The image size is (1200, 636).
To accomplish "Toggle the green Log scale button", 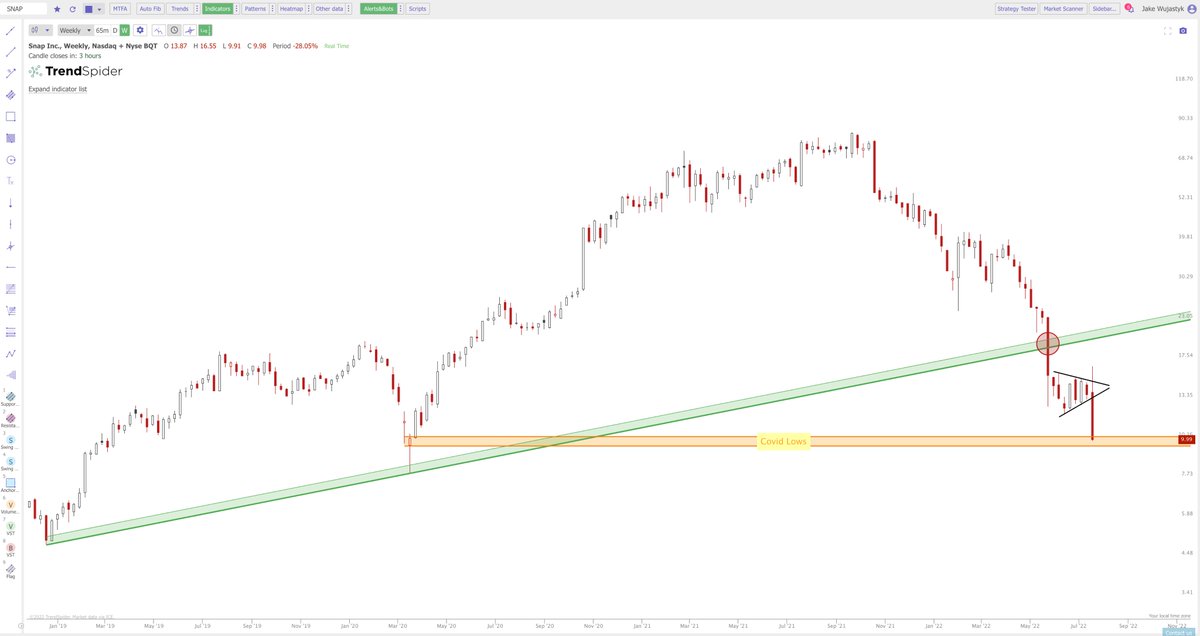I will click(x=205, y=30).
